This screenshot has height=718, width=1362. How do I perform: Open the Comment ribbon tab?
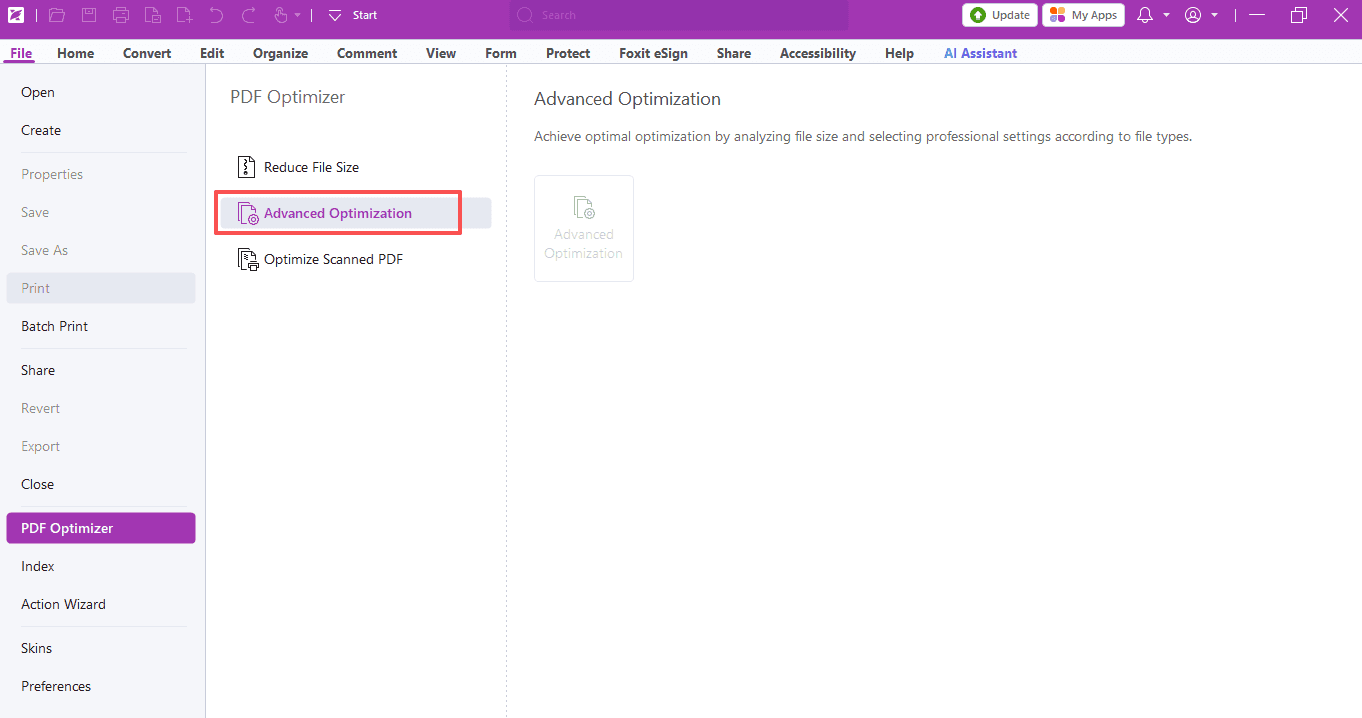point(367,53)
